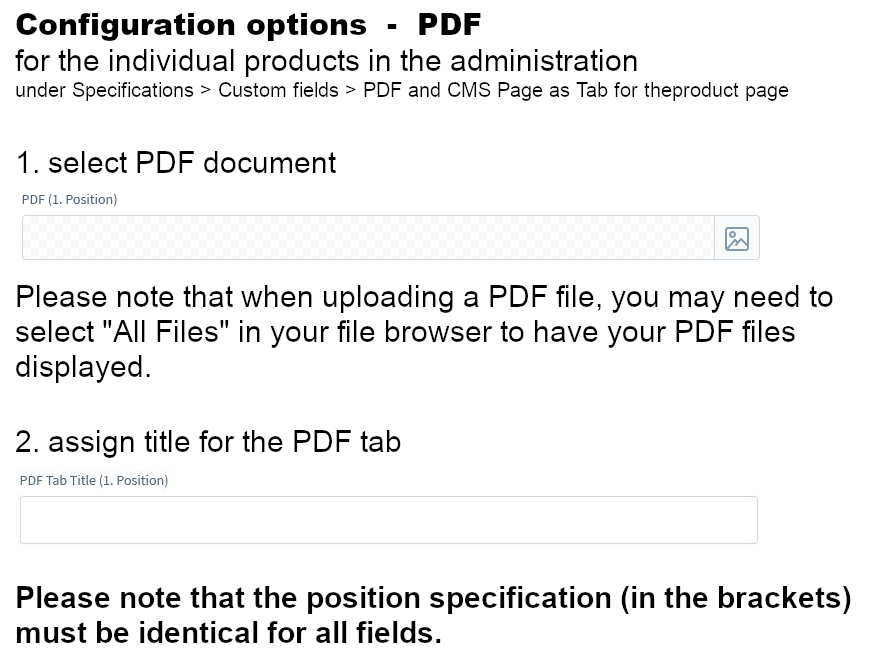Click '(in the brackets)' in bold note
The height and width of the screenshot is (658, 879).
(x=736, y=598)
